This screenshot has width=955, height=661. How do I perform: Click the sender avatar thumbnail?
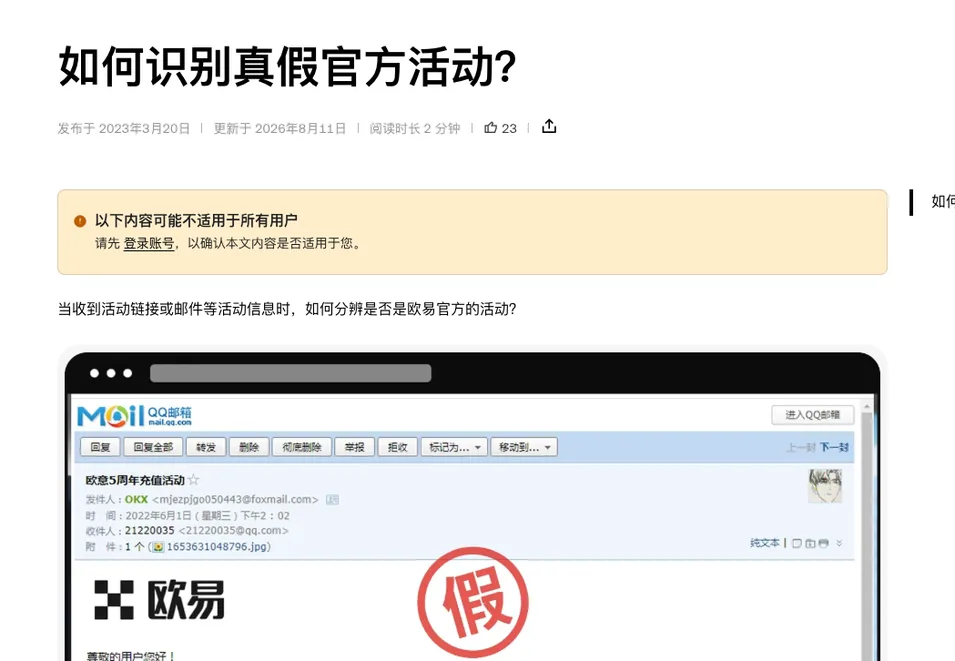pyautogui.click(x=825, y=486)
